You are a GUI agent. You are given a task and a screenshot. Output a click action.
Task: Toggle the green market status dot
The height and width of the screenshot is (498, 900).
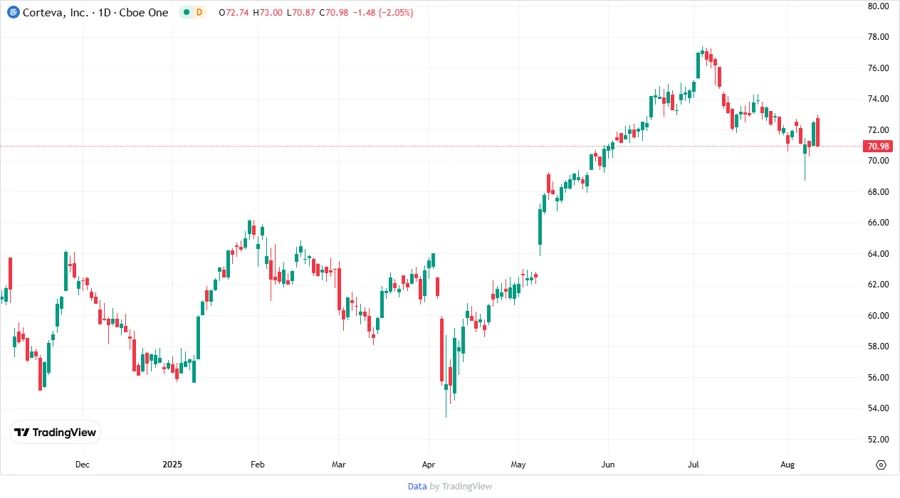(186, 12)
